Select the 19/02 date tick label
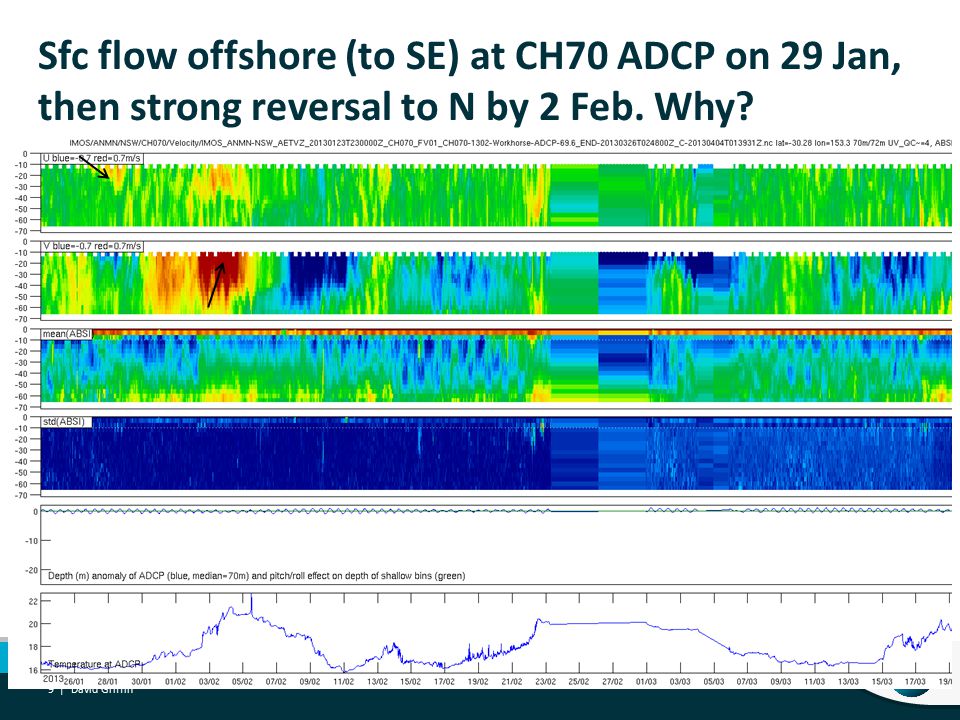The image size is (960, 720). point(478,681)
